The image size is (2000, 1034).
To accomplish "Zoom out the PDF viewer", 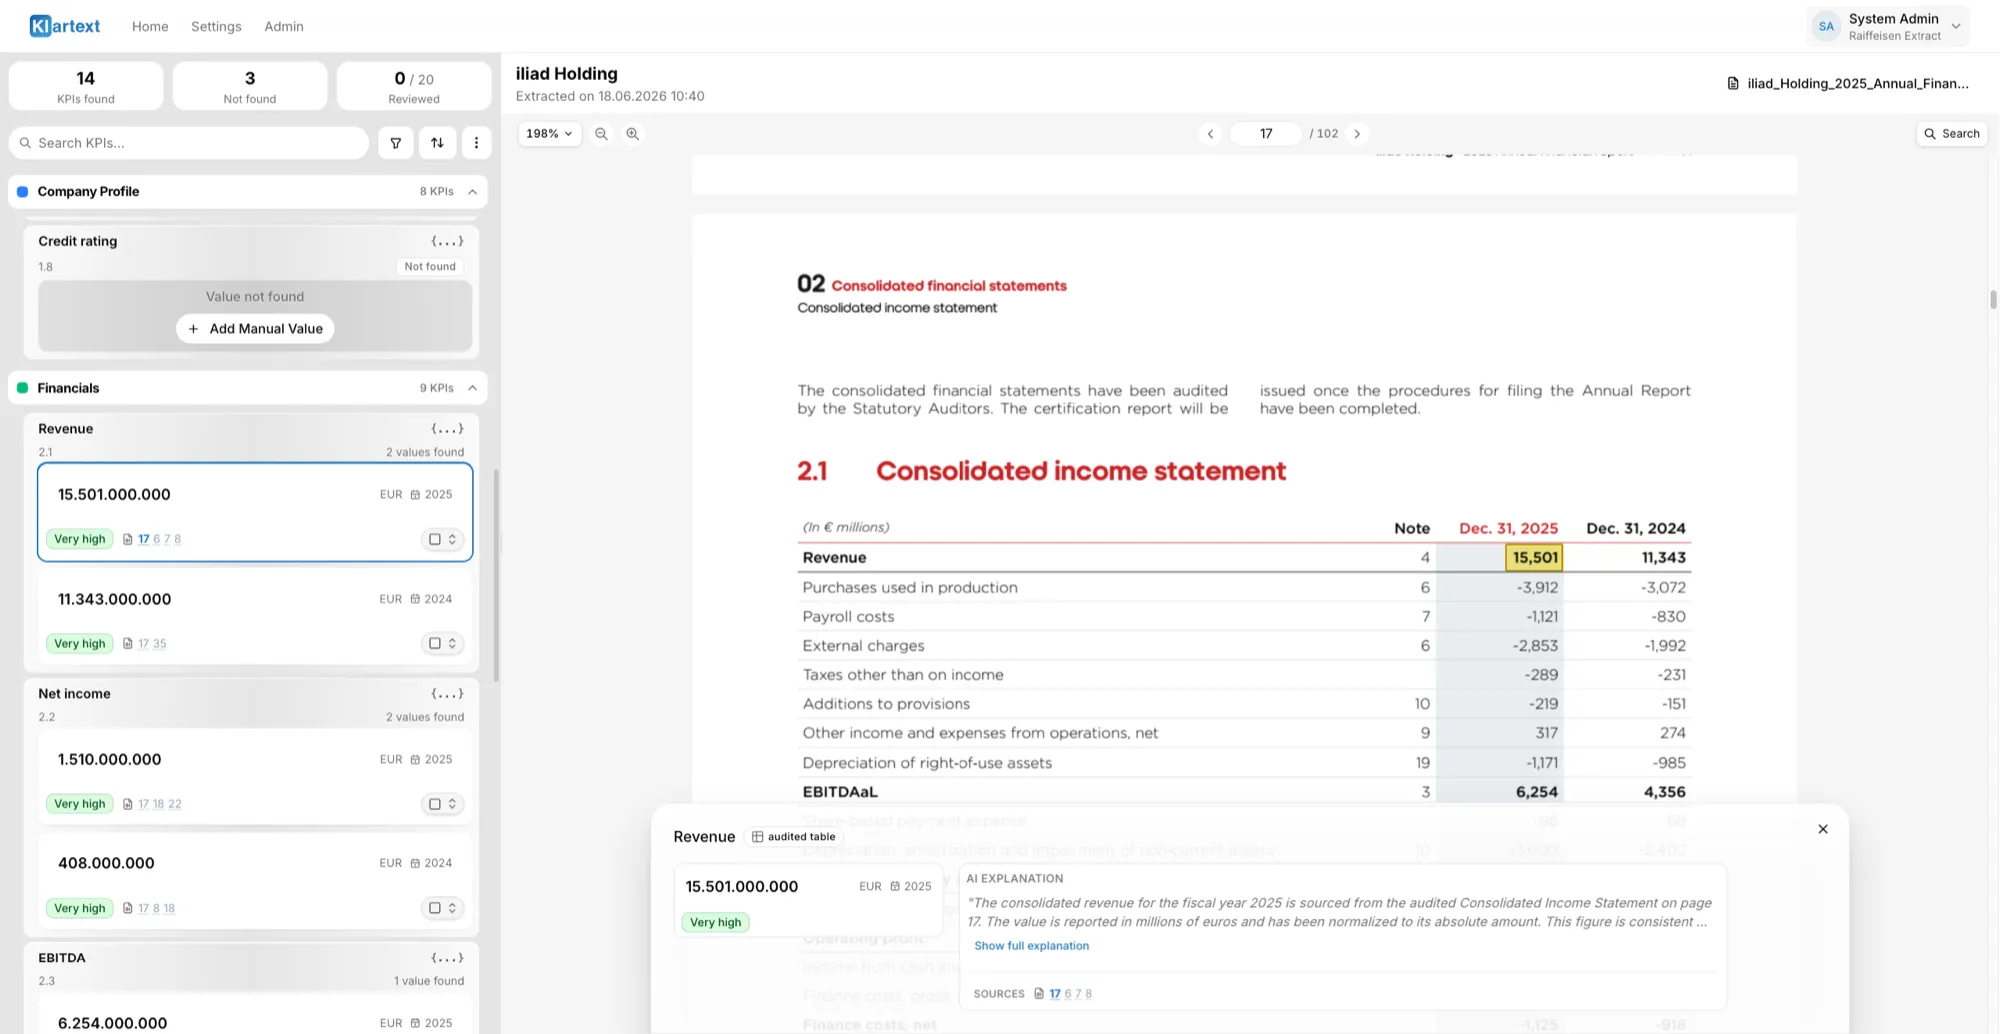I will pyautogui.click(x=601, y=134).
